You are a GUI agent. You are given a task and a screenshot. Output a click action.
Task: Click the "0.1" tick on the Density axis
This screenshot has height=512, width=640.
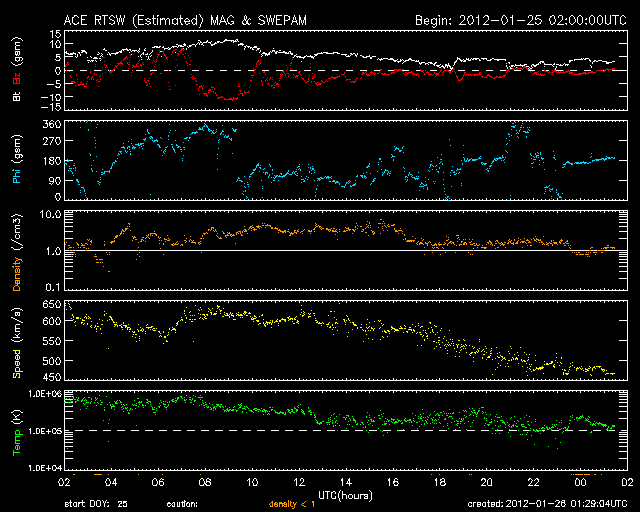tap(53, 287)
